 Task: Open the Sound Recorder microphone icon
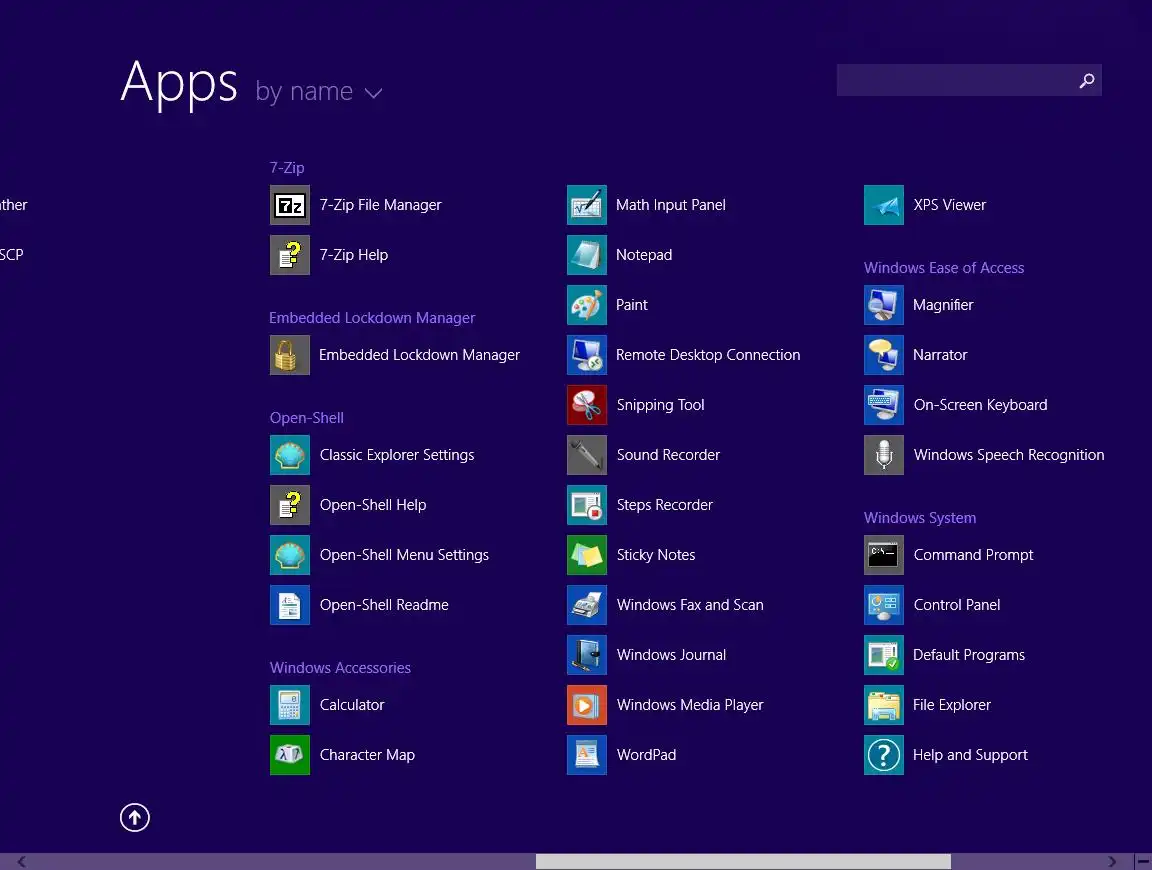point(587,455)
